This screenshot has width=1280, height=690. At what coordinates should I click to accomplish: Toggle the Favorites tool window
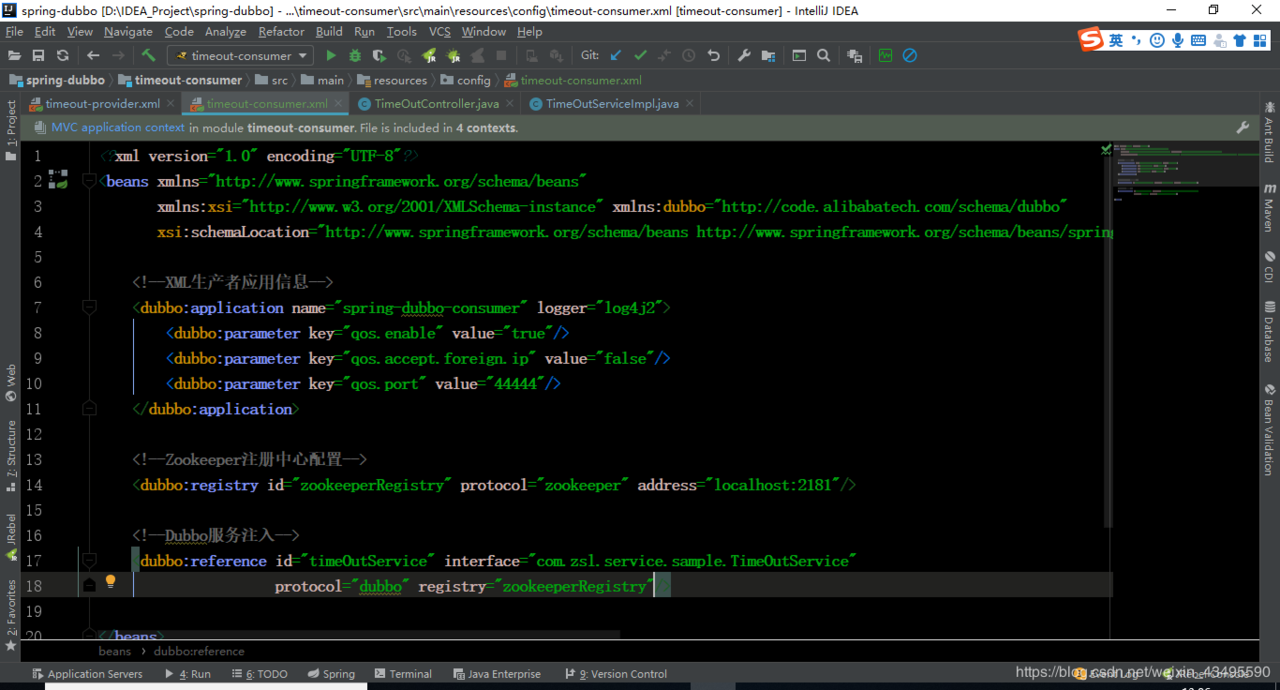tap(11, 615)
